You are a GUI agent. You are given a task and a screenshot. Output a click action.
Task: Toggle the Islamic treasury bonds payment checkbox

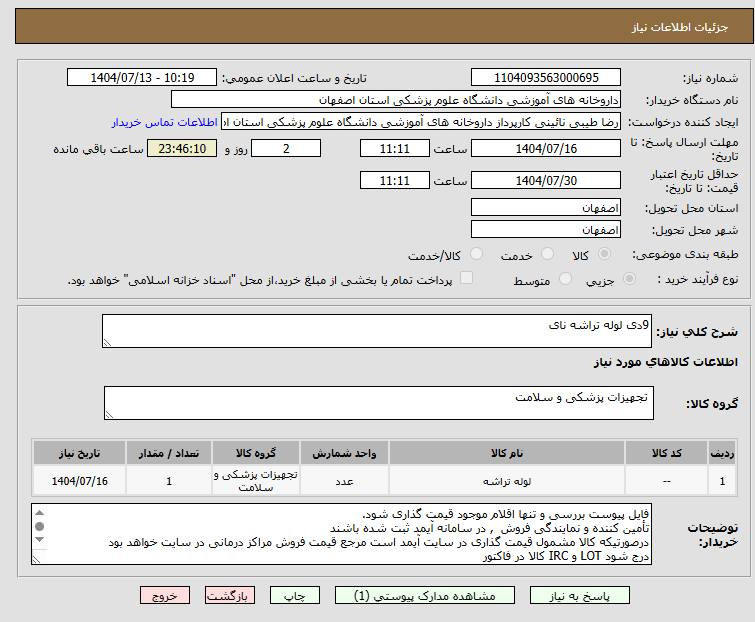pos(466,279)
